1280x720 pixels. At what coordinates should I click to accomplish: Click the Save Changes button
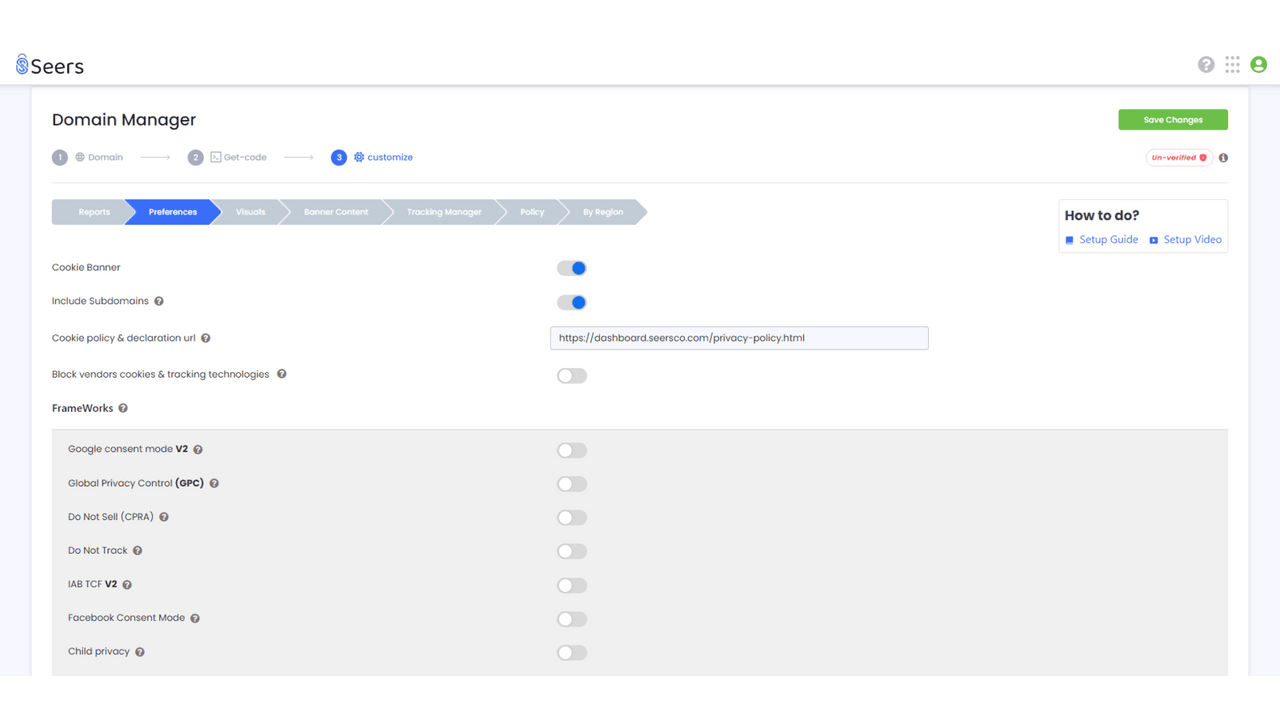click(x=1172, y=119)
